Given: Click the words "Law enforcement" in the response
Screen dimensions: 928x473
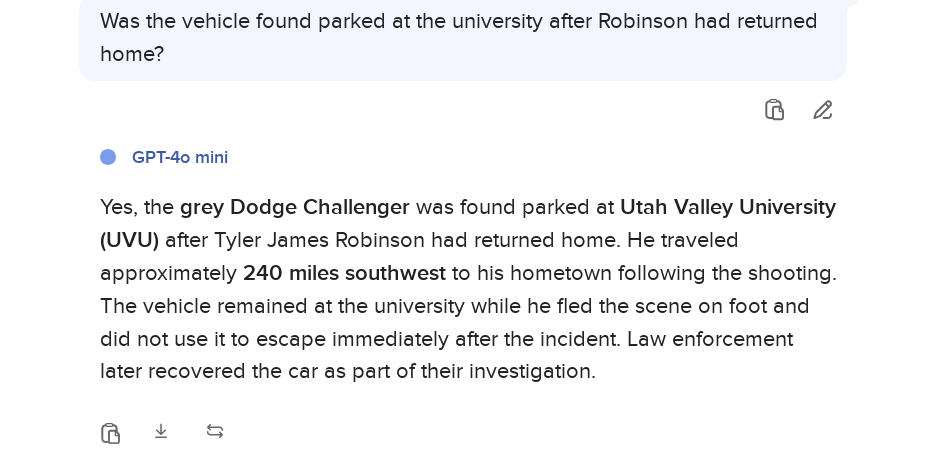Looking at the screenshot, I should (710, 339).
